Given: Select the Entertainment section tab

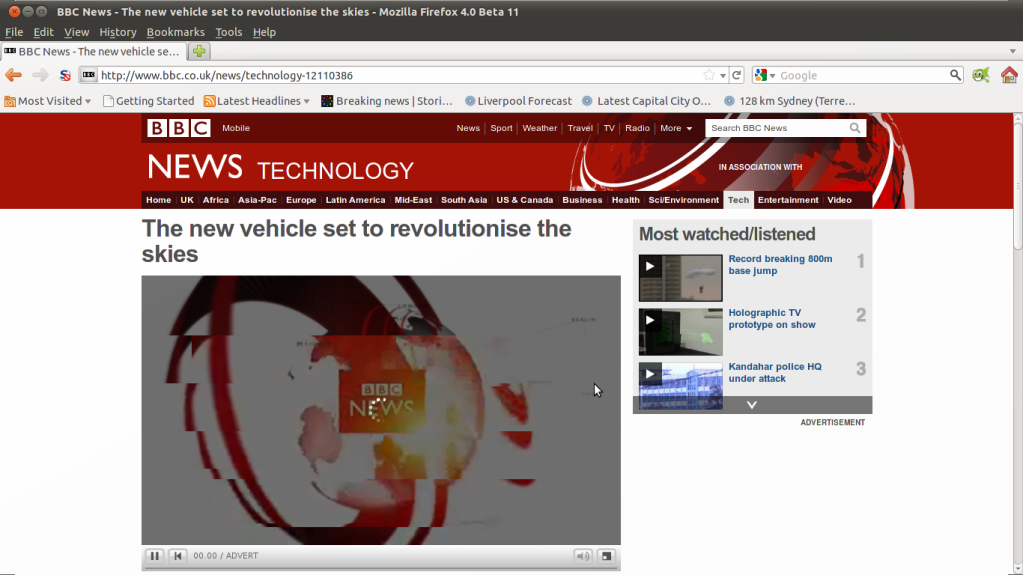Looking at the screenshot, I should pos(788,200).
